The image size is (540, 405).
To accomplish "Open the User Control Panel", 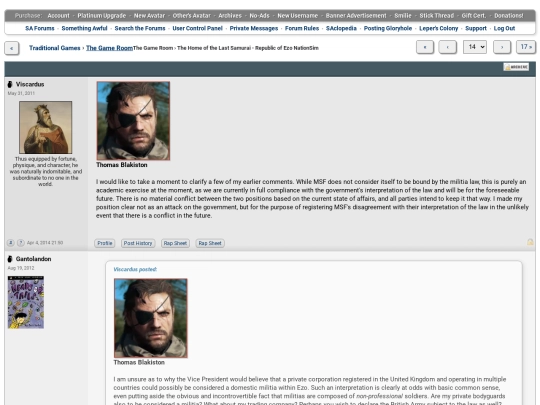I will (197, 28).
